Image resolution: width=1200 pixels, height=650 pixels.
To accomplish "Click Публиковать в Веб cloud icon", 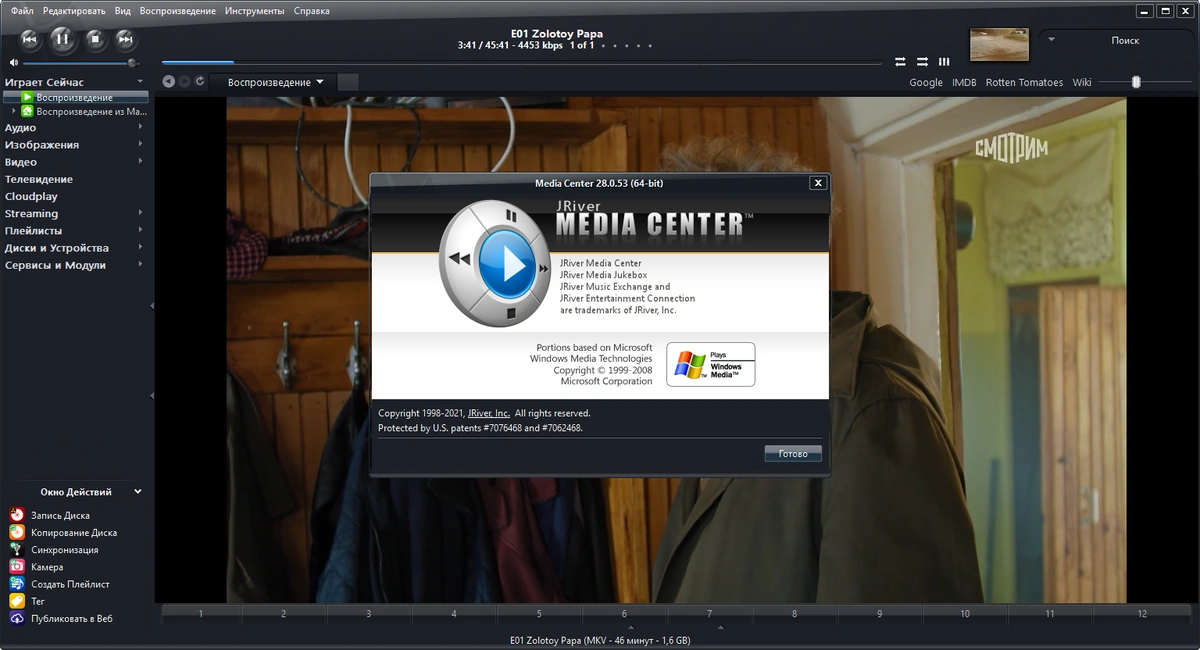I will tap(17, 618).
